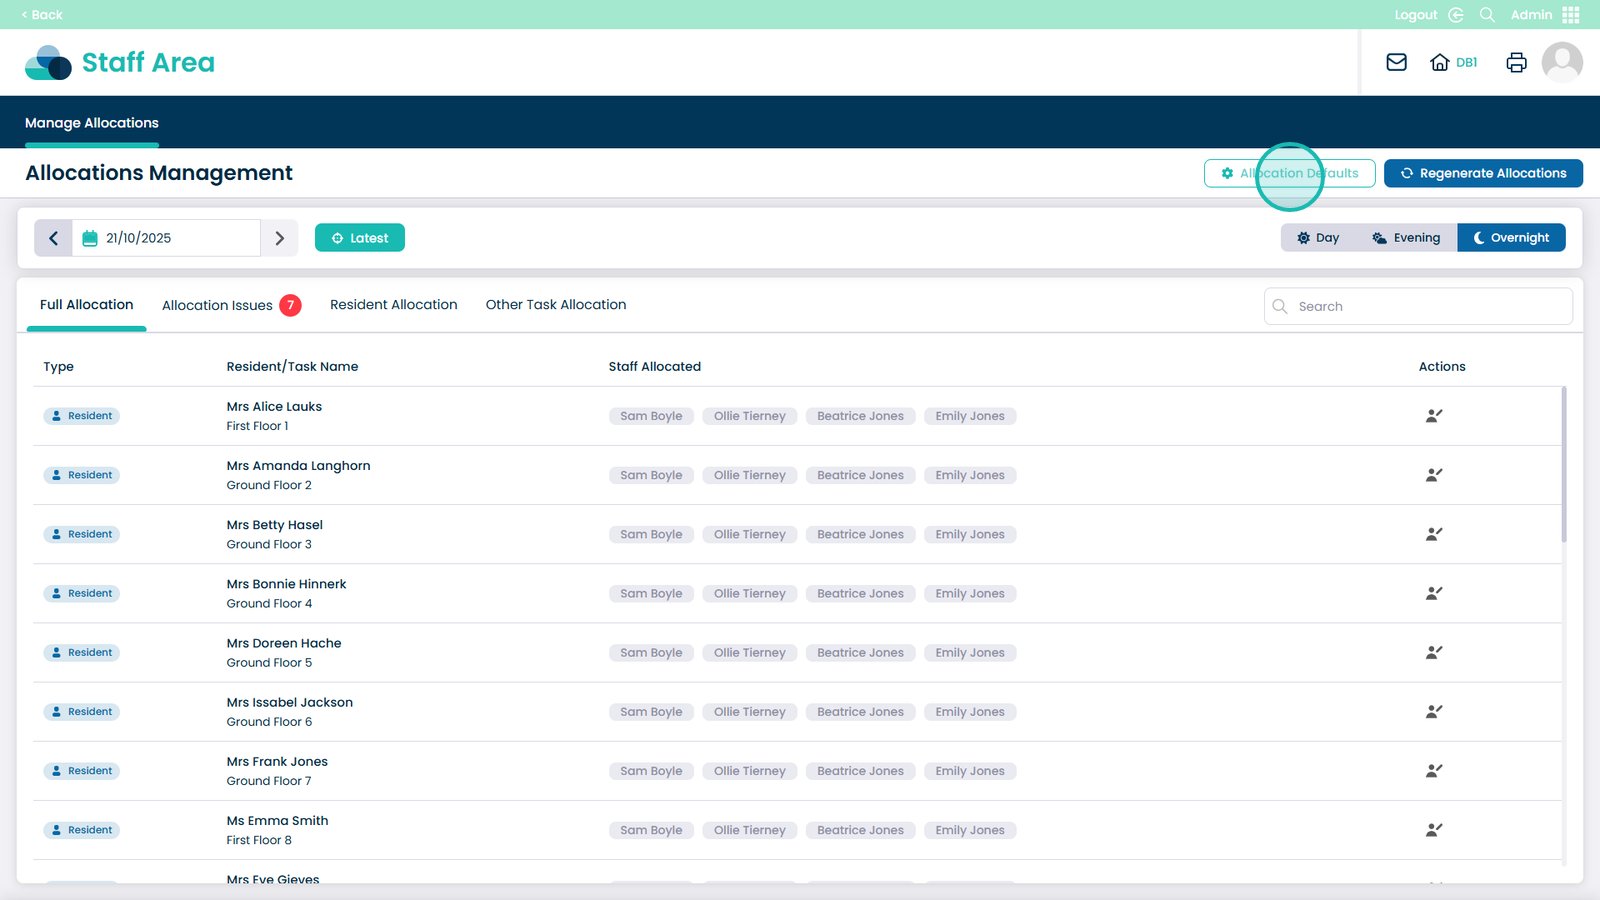Open the Admin apps grid icon
This screenshot has height=900, width=1600.
(x=1571, y=15)
